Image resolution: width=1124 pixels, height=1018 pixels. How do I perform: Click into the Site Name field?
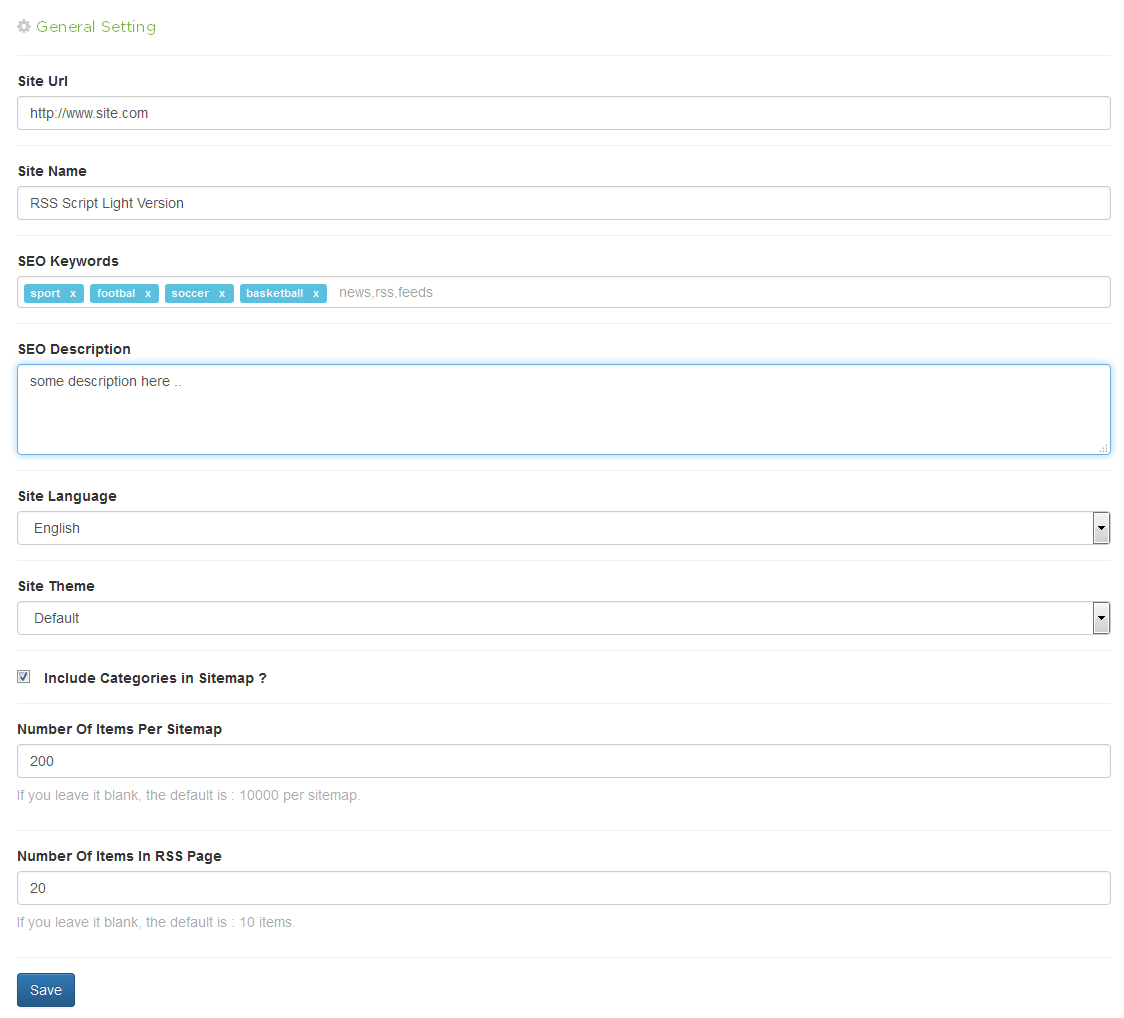(563, 203)
